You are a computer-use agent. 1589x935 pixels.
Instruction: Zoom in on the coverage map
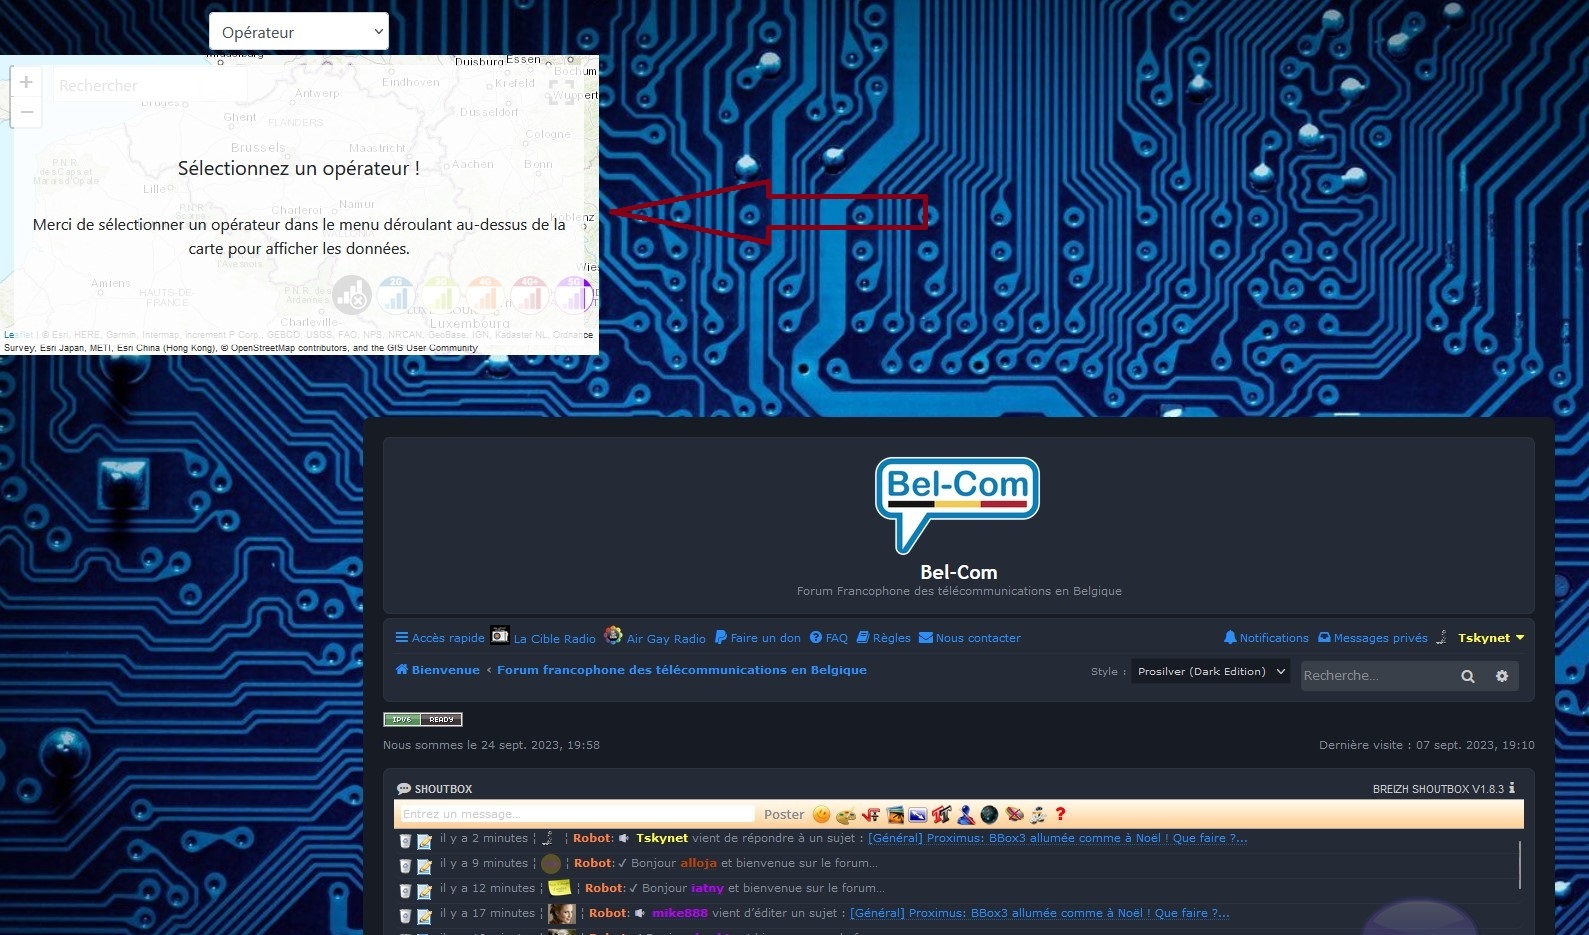tap(26, 82)
